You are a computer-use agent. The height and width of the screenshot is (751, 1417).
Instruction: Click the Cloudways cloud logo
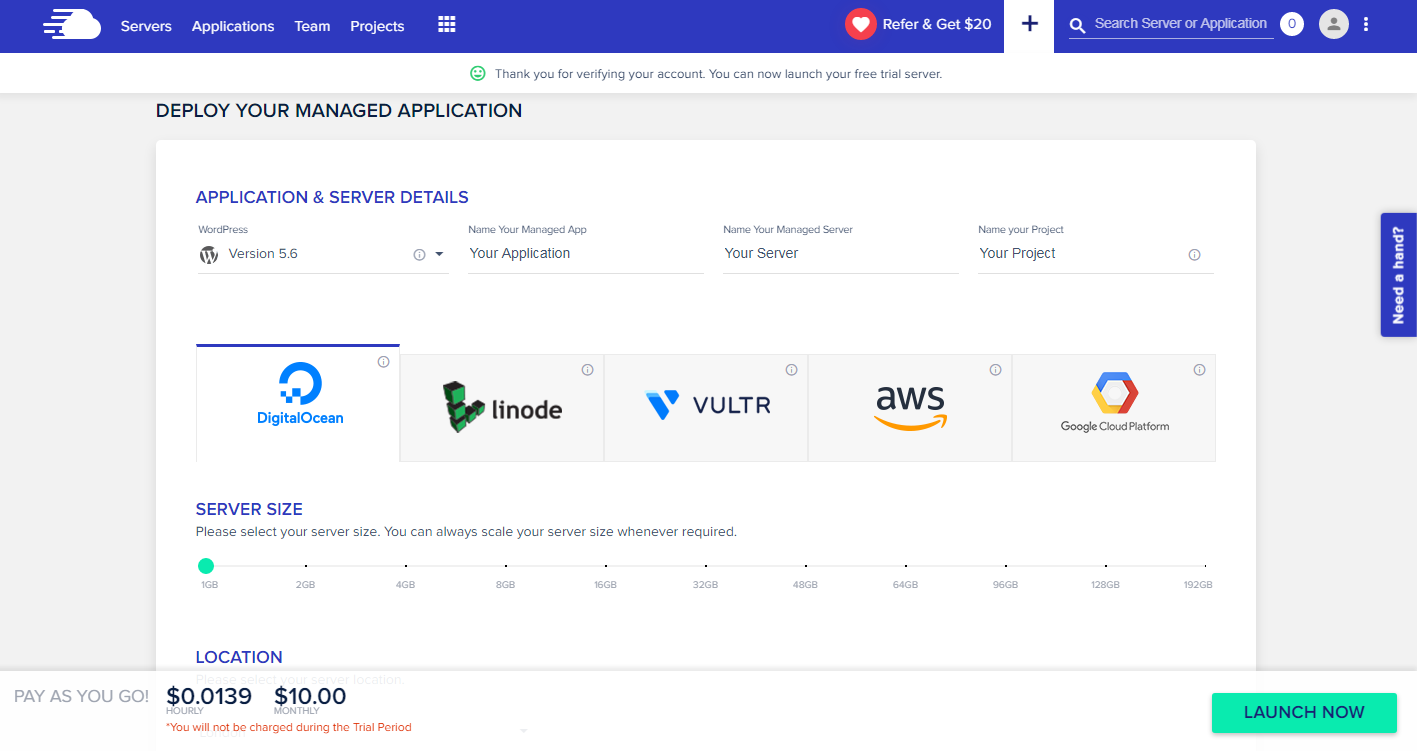tap(72, 25)
